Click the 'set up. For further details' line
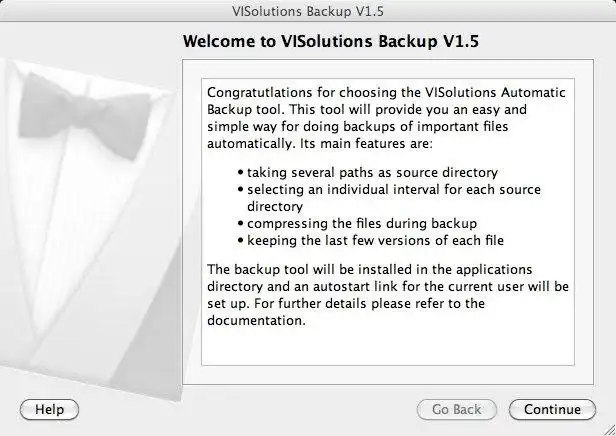The image size is (616, 436). click(344, 304)
